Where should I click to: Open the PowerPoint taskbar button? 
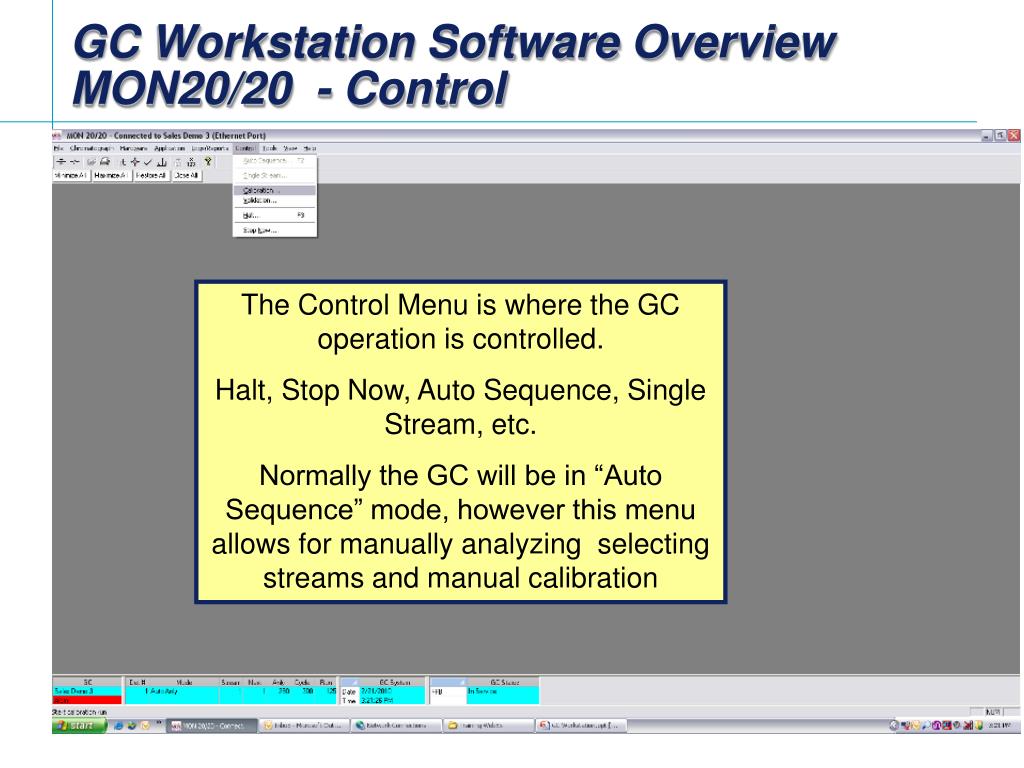click(581, 726)
